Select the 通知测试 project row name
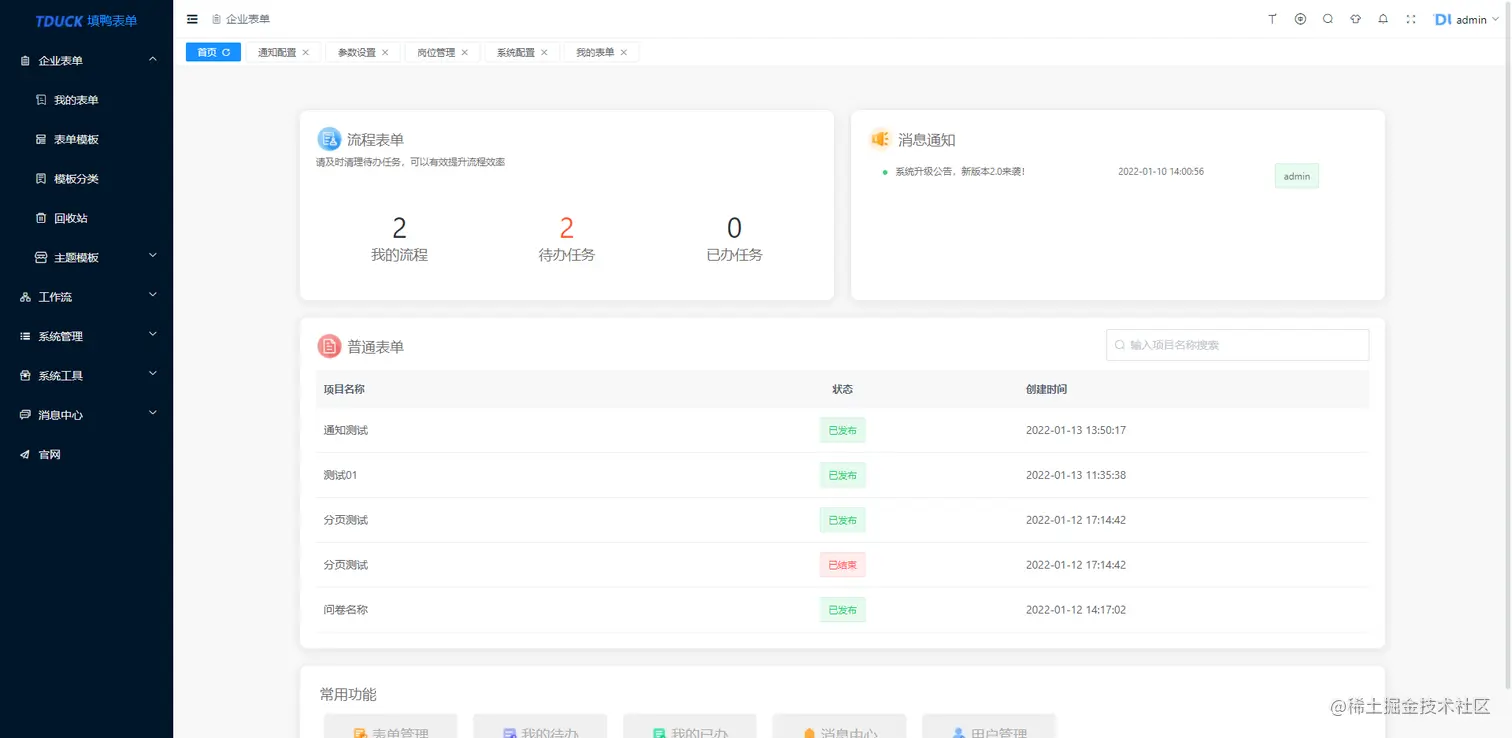 pos(346,430)
